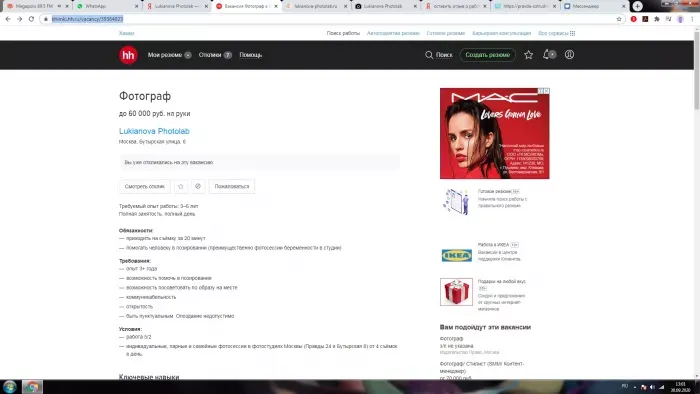Viewport: 700px width, 394px height.
Task: Close the WhatsApp tab
Action: click(x=137, y=6)
